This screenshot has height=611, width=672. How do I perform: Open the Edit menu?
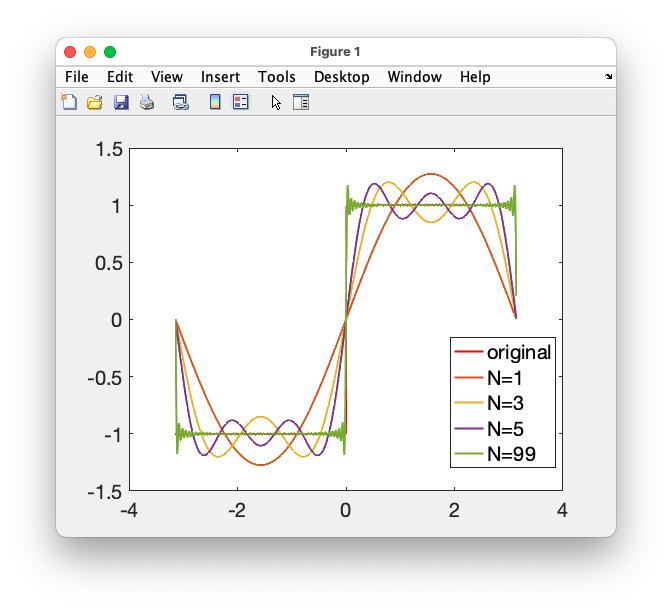click(x=120, y=77)
